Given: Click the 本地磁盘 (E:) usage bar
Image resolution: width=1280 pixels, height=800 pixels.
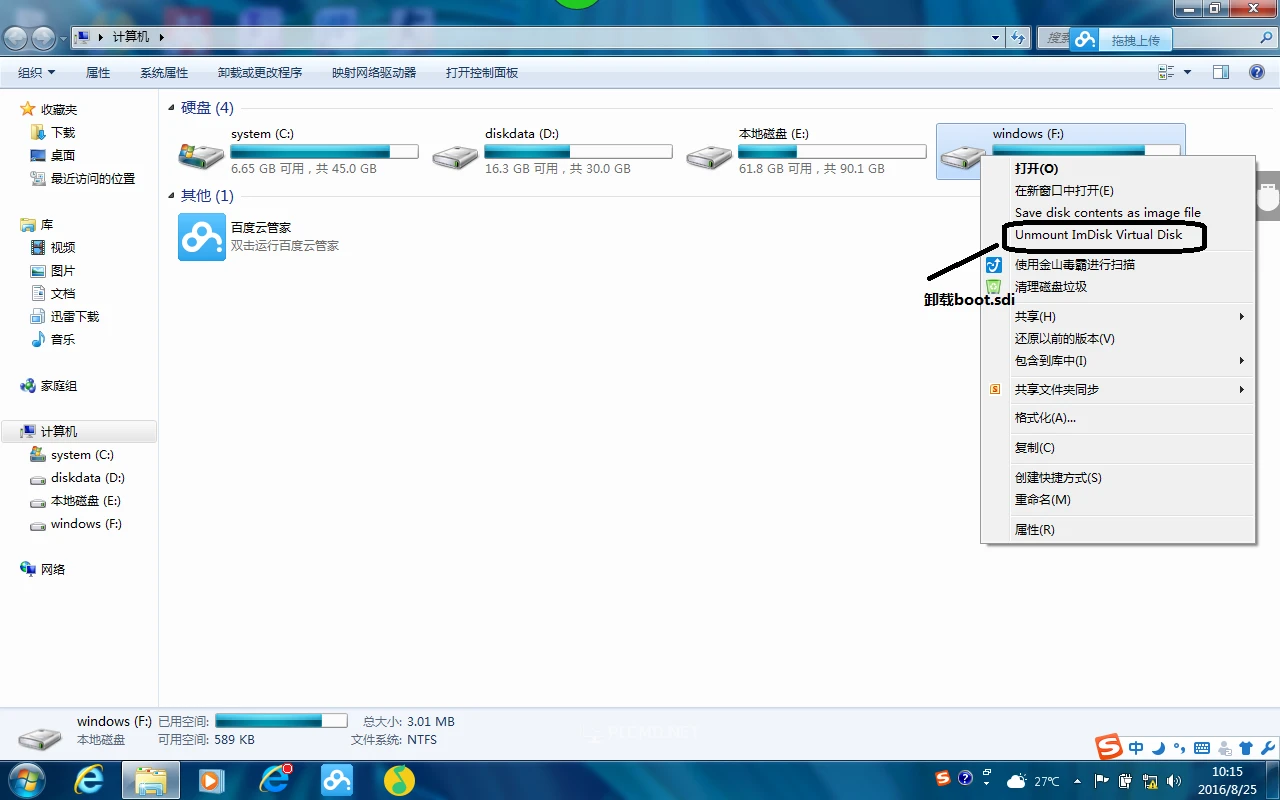Looking at the screenshot, I should click(832, 152).
